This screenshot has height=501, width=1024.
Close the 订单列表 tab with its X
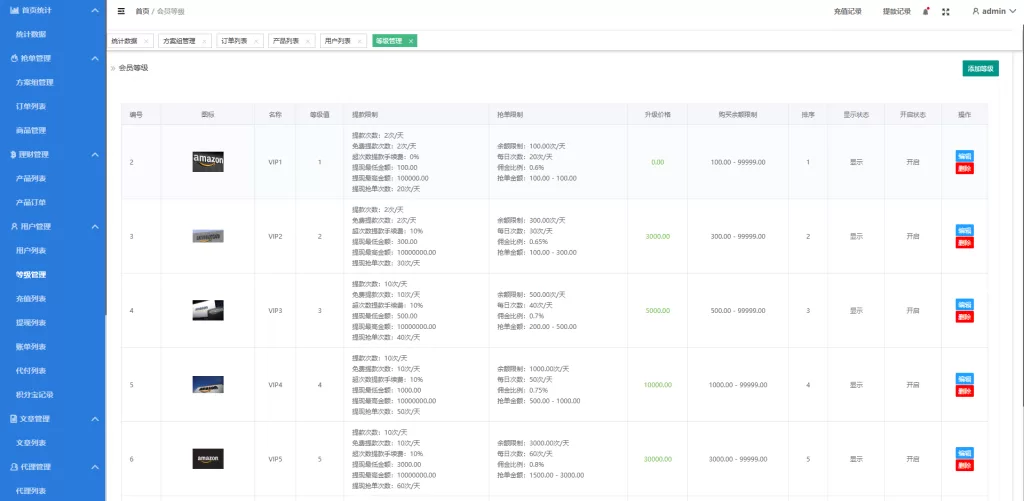tap(255, 41)
